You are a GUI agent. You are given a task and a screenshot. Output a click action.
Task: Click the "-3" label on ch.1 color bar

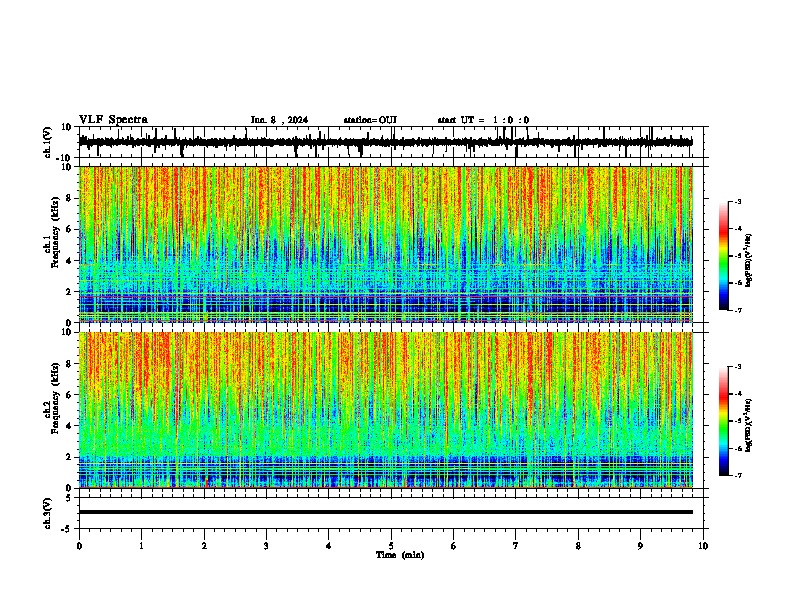point(738,201)
